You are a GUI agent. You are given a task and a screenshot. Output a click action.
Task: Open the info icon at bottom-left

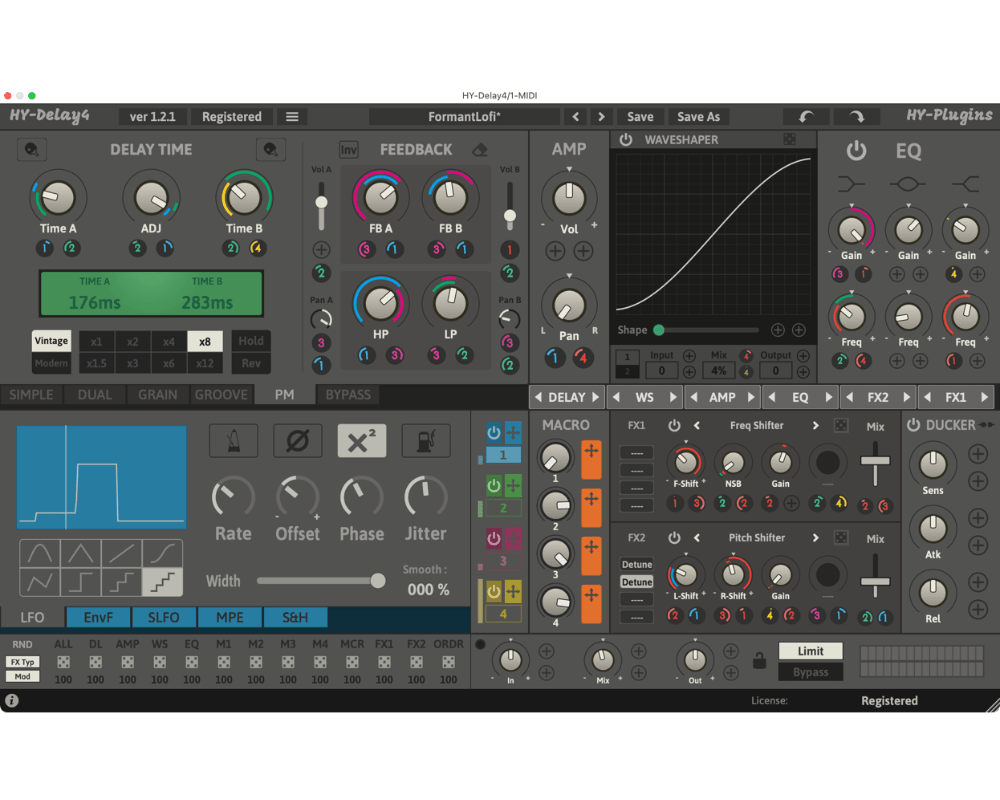pos(11,700)
